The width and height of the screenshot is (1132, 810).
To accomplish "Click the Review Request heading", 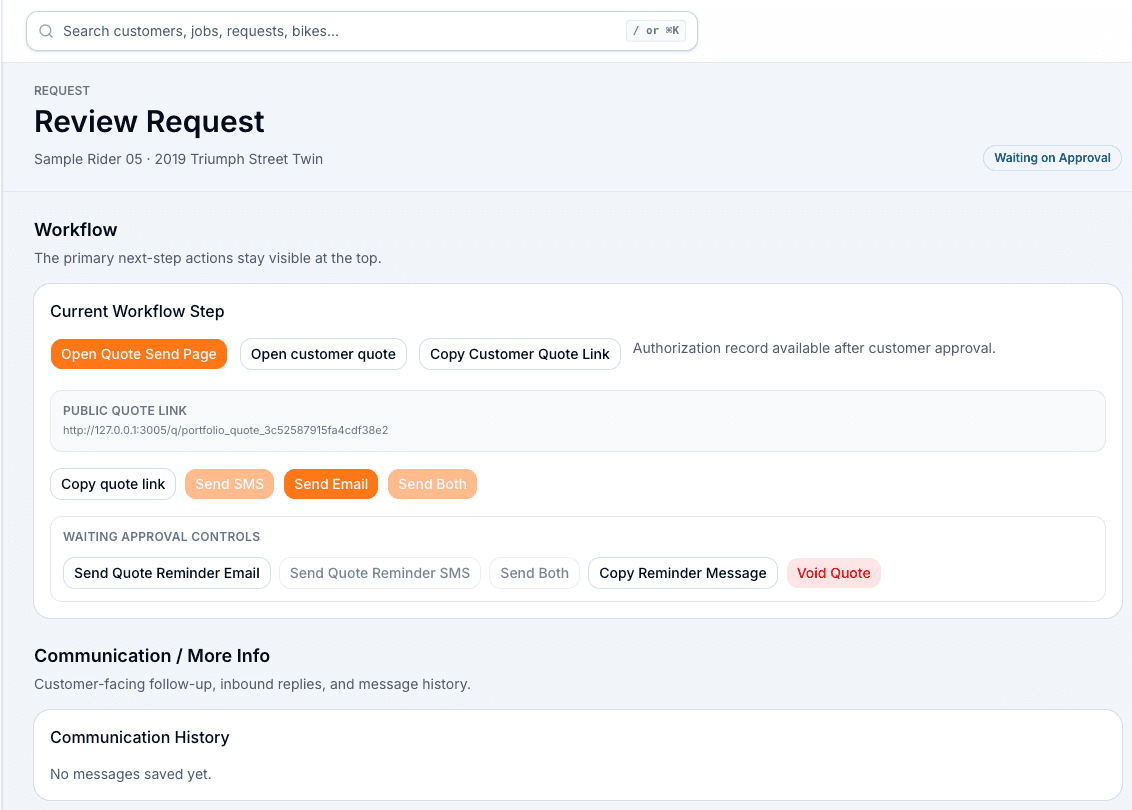I will point(149,121).
